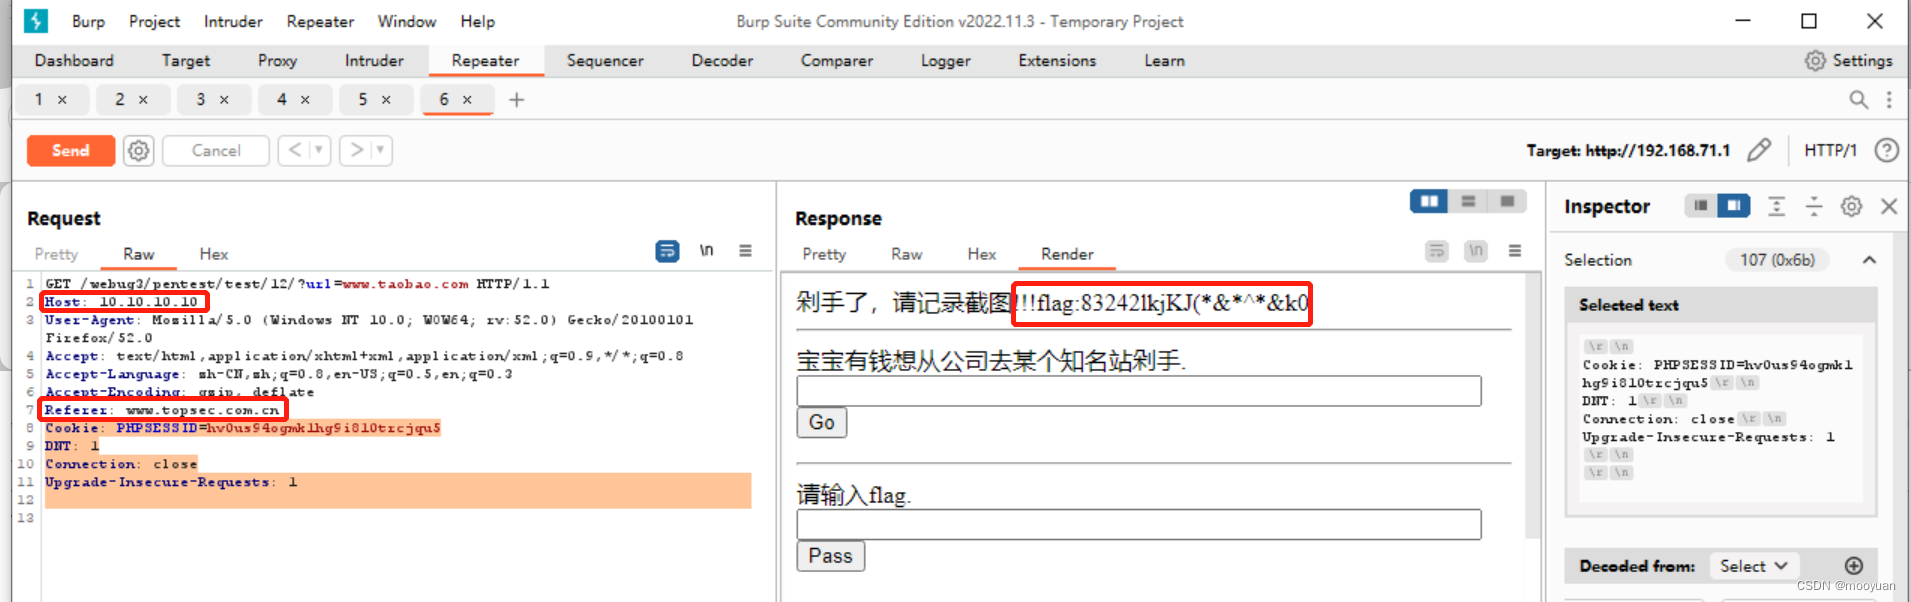This screenshot has width=1911, height=602.
Task: Switch to the Response Raw view tab
Action: coord(906,254)
